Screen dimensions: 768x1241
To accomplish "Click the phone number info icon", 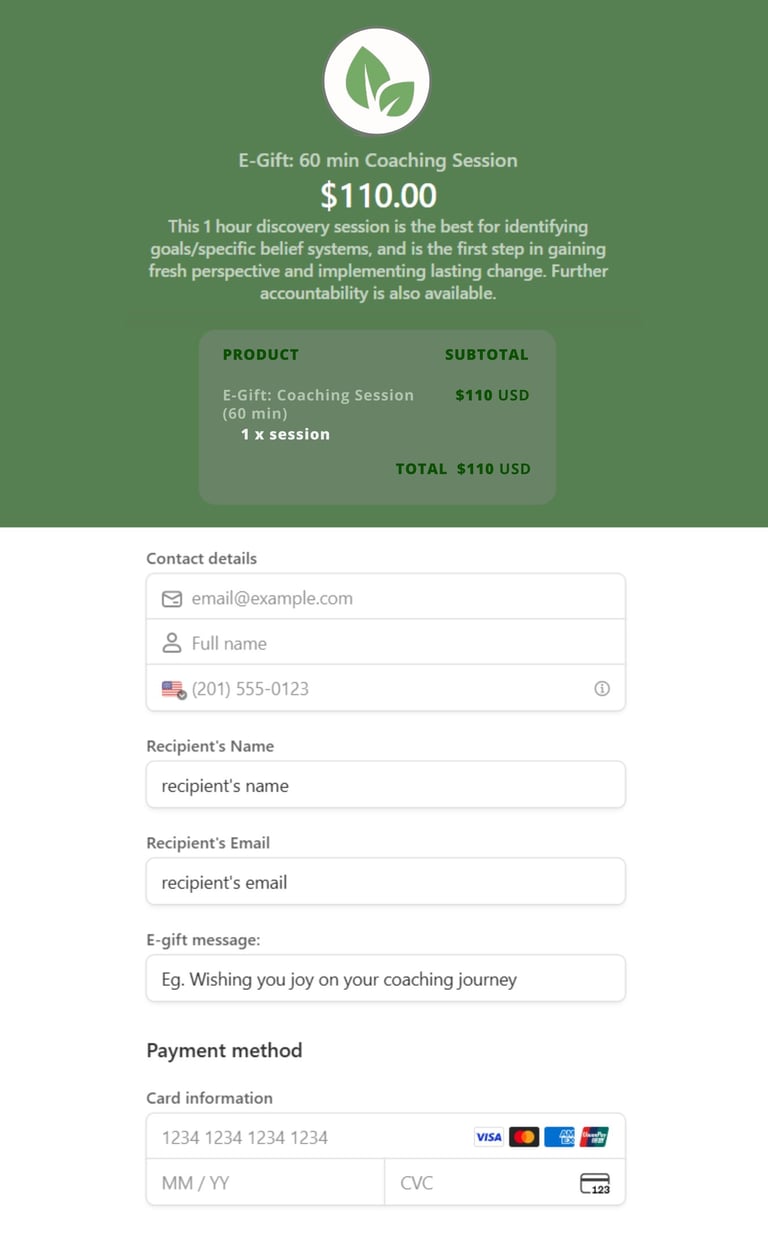I will [602, 689].
